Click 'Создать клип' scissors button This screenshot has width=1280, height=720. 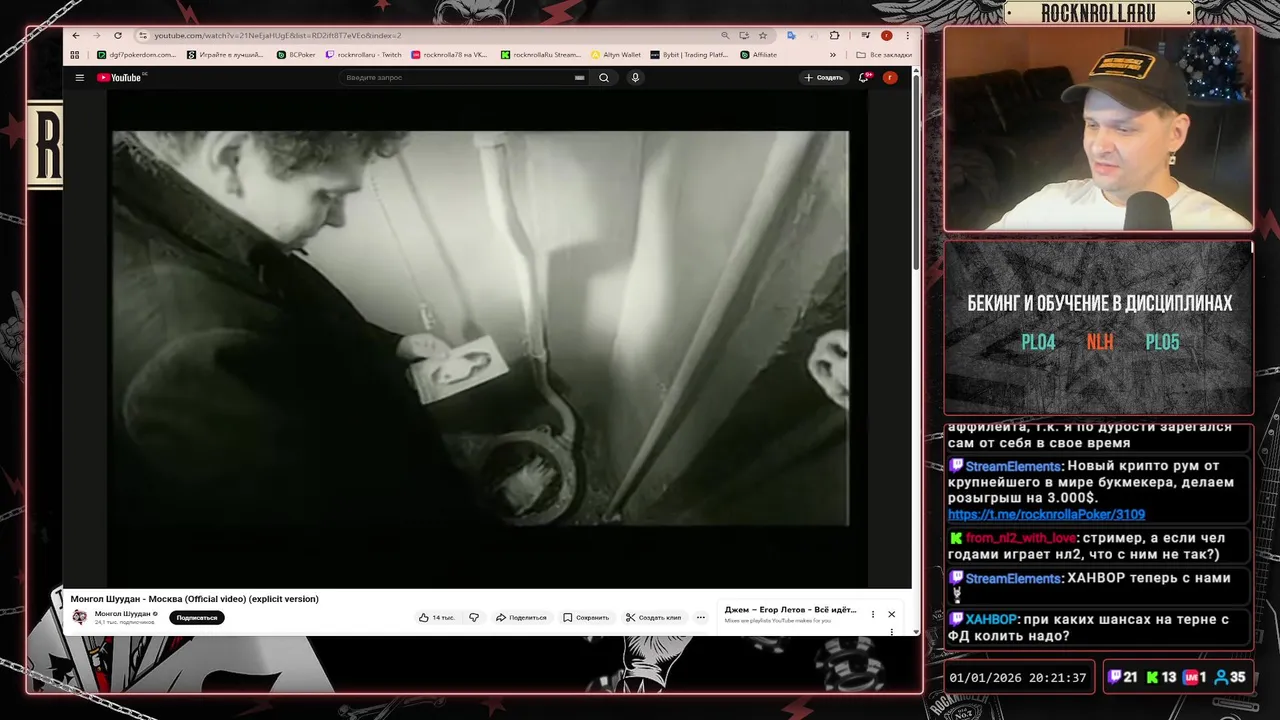click(x=654, y=618)
